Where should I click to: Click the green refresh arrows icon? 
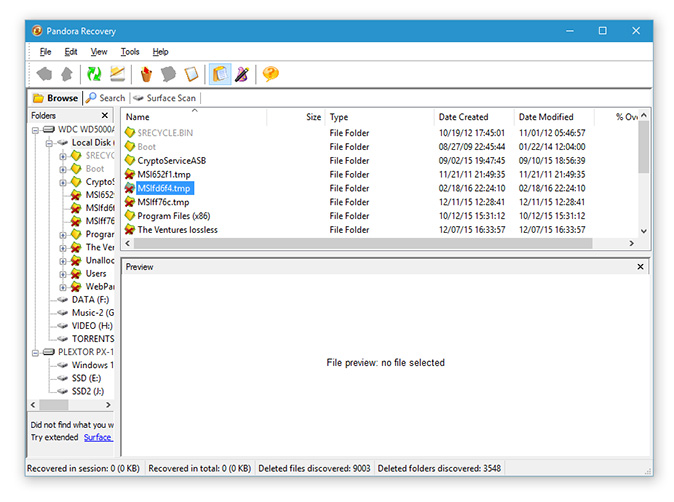point(94,74)
